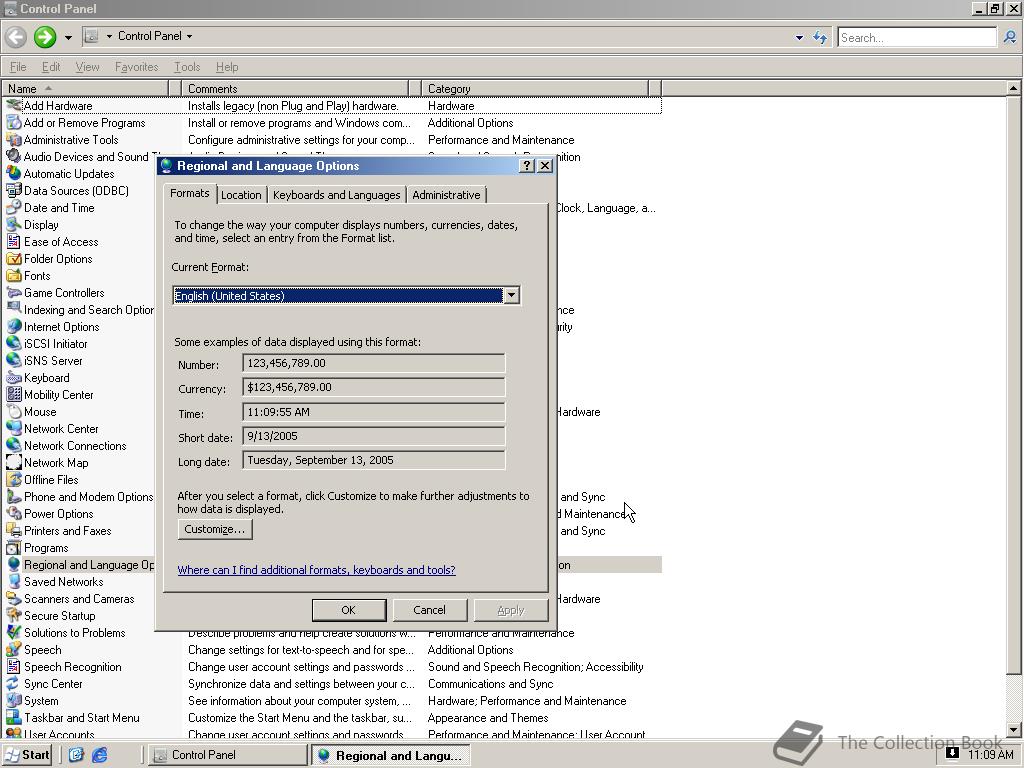
Task: Click the Control Panel taskbar button
Action: click(226, 755)
